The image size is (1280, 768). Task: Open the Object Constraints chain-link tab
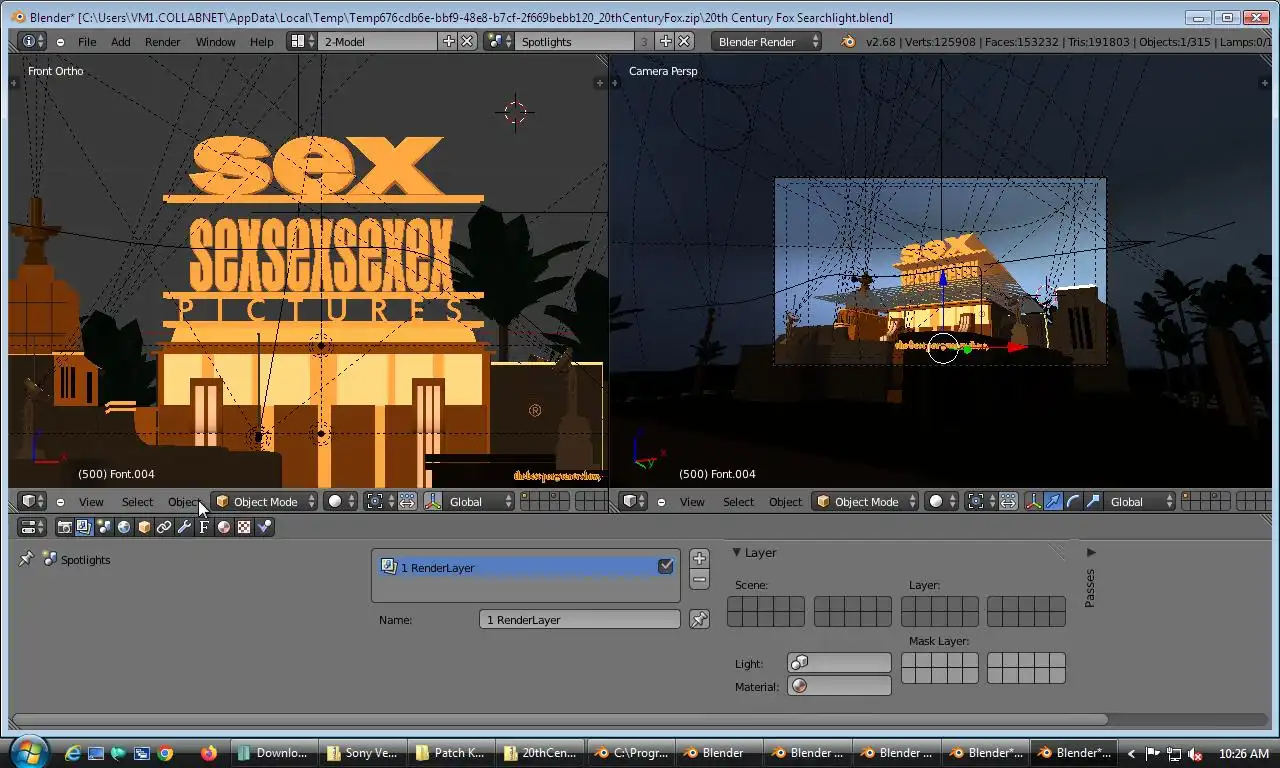click(164, 527)
